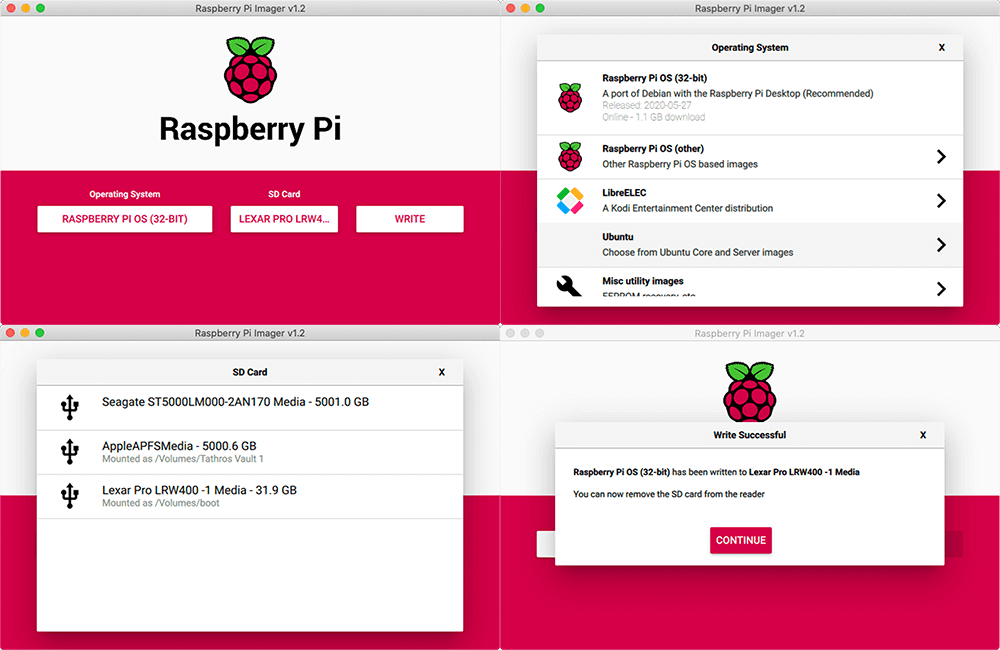Click Raspberry Pi OS (32-bit) raspberry icon
The height and width of the screenshot is (650, 1000).
click(x=570, y=98)
